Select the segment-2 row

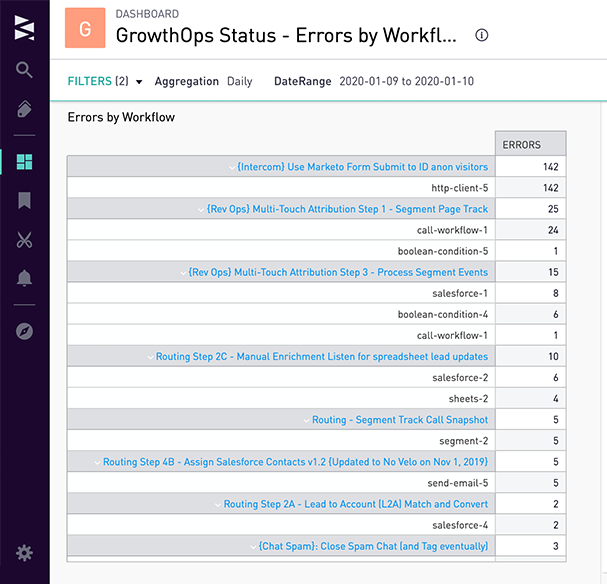point(316,440)
